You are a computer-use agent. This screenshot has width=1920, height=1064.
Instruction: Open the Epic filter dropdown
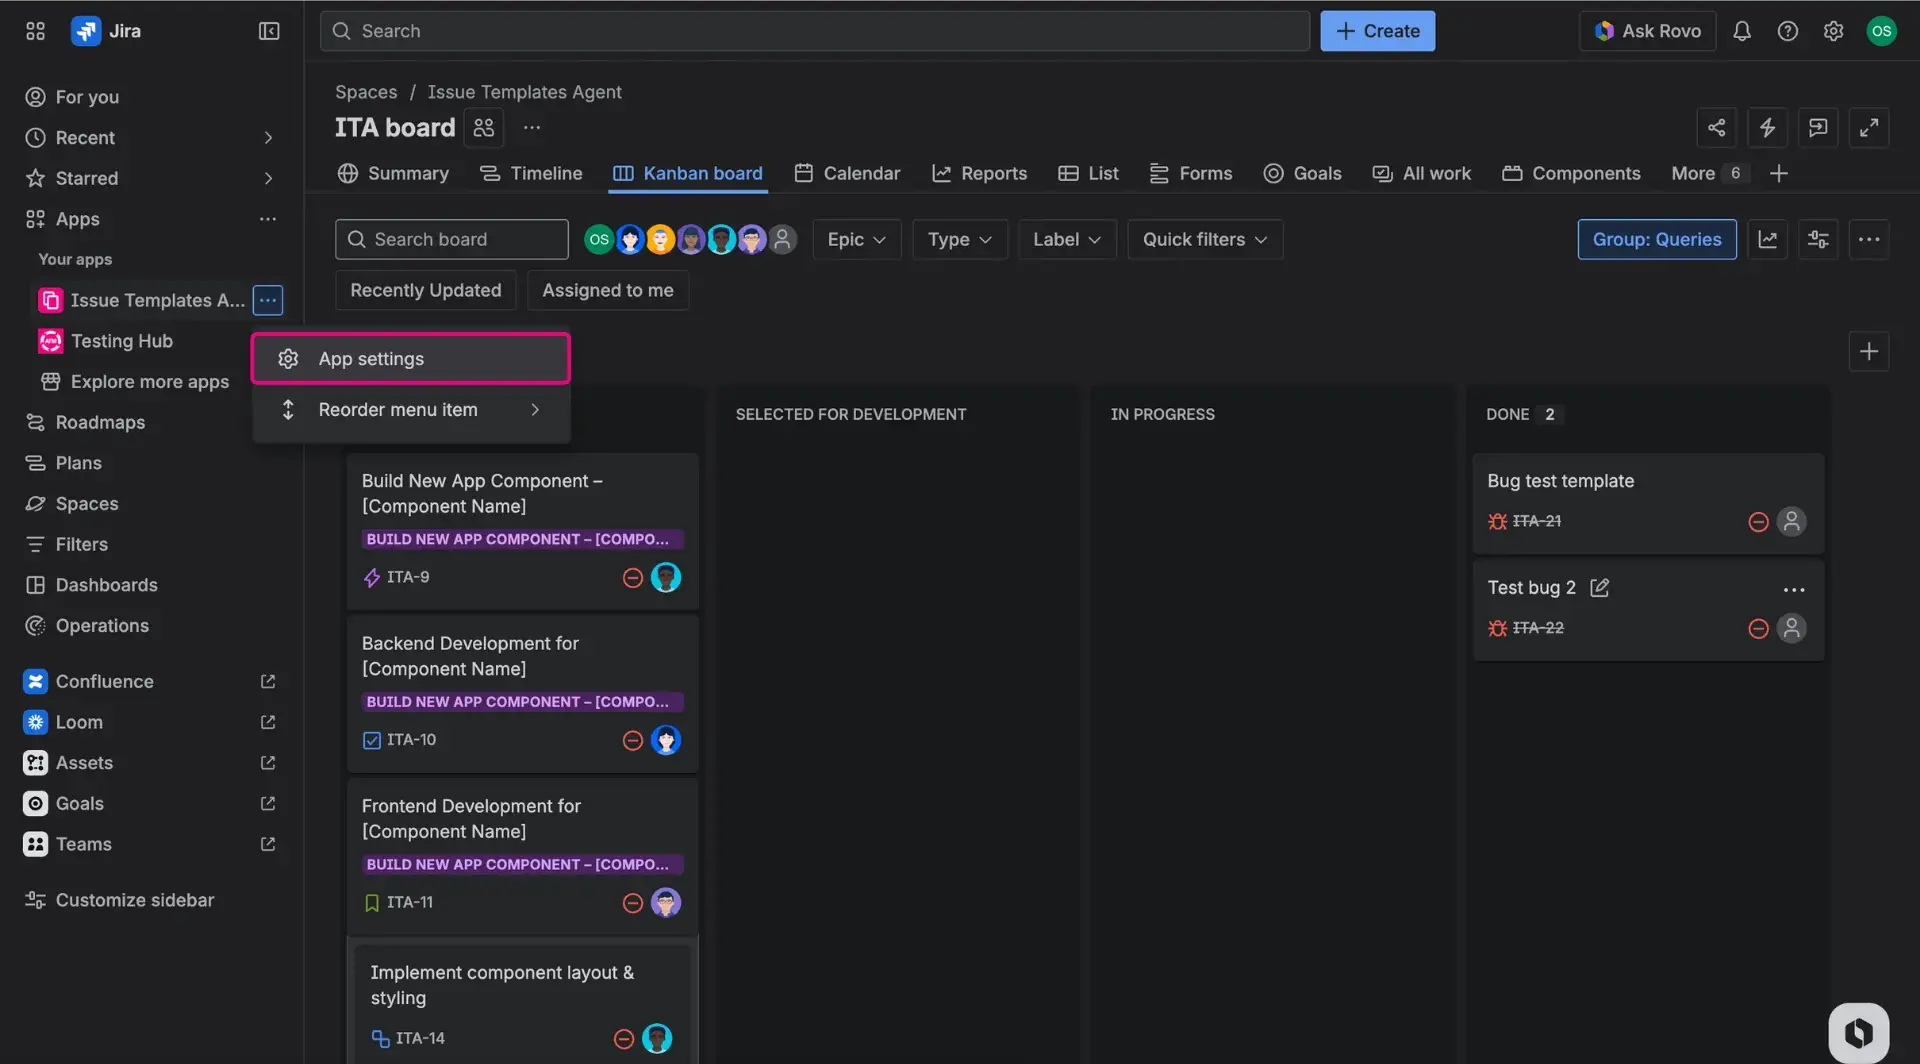[856, 239]
